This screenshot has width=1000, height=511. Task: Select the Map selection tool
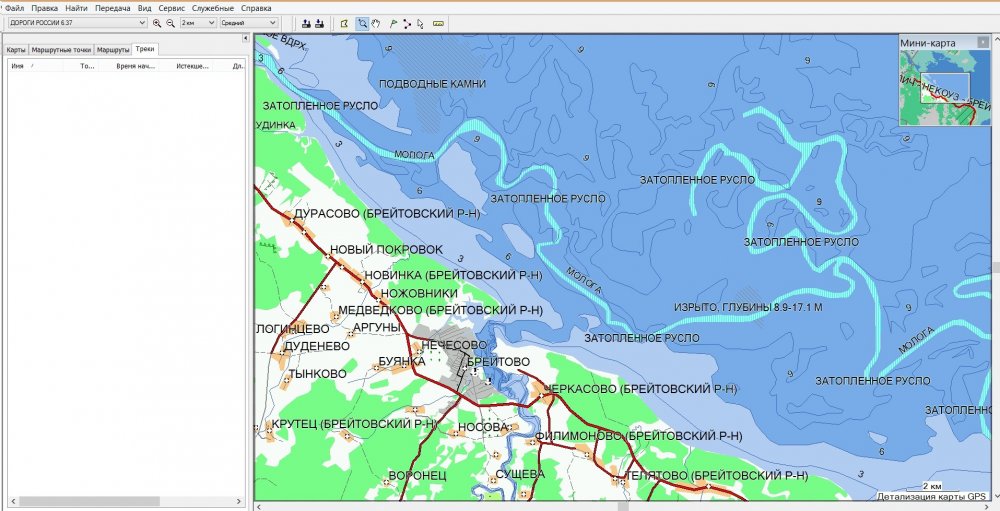pos(344,23)
